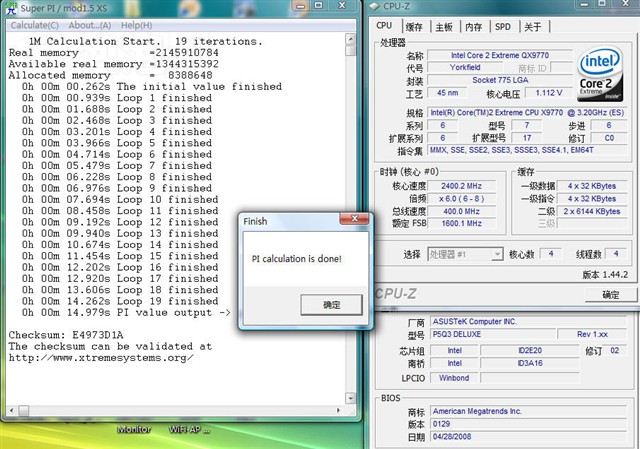Click the Intel Core 2 Extreme QX9770 name field

pyautogui.click(x=500, y=55)
